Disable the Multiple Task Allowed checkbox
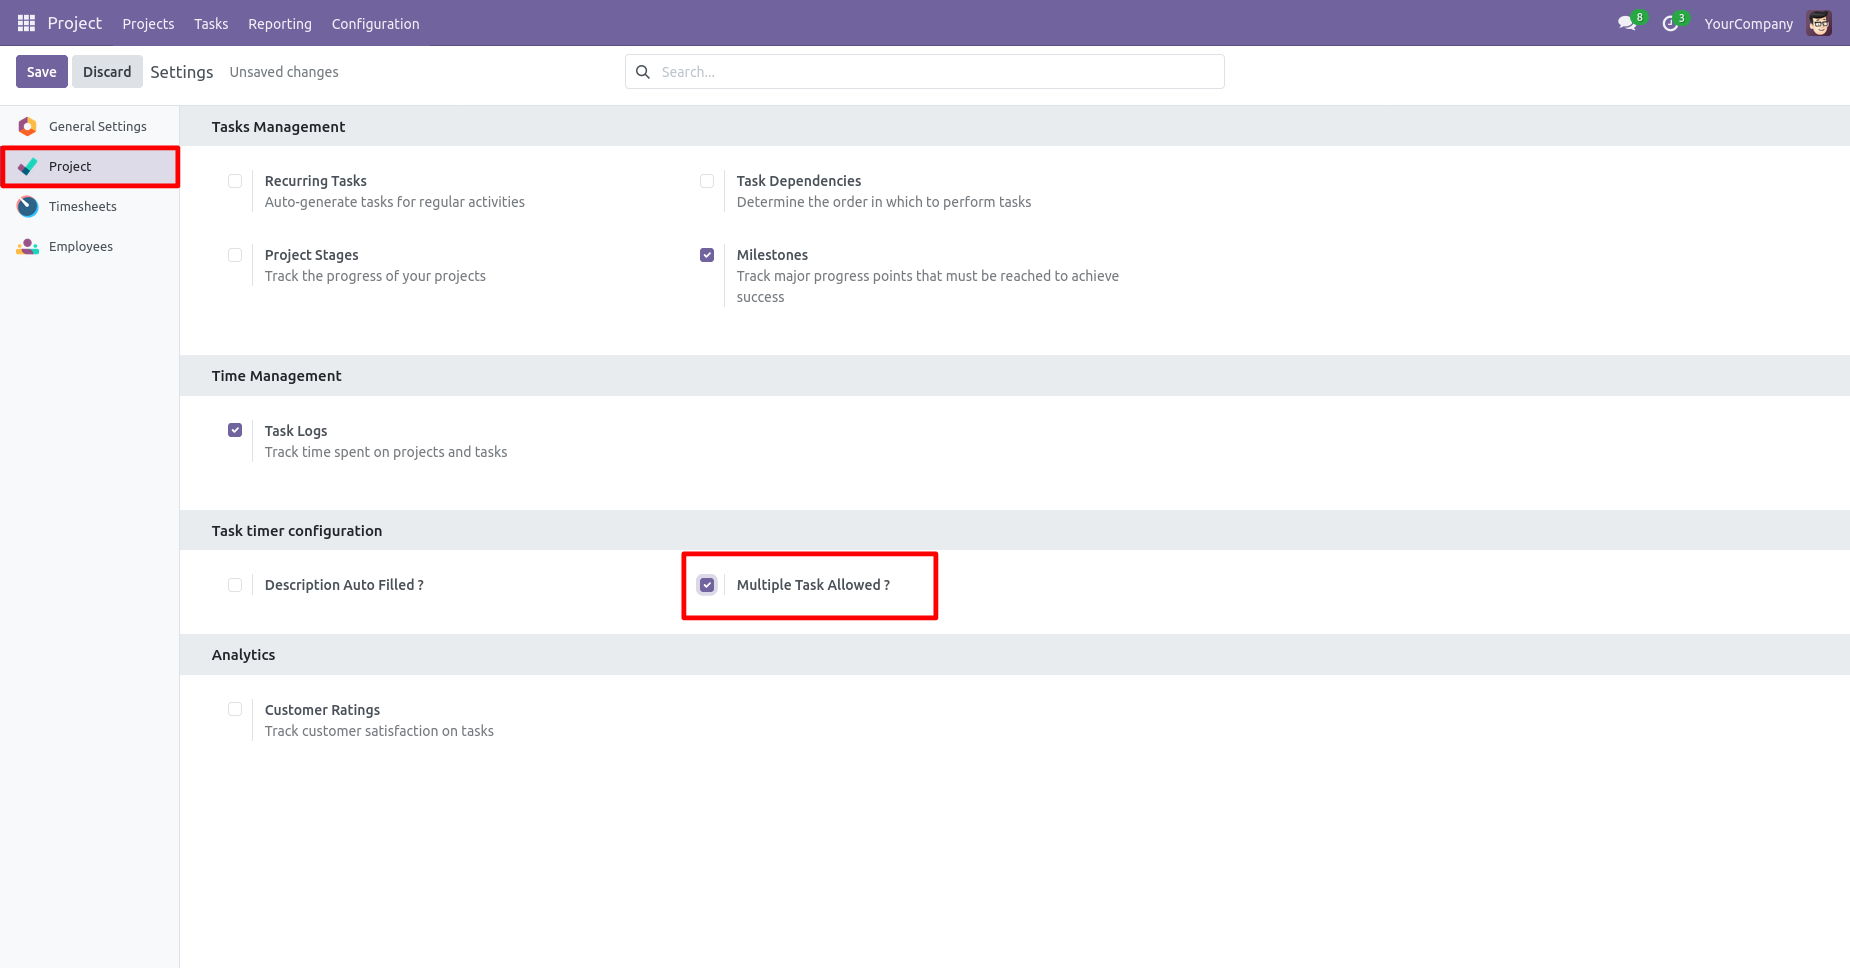The width and height of the screenshot is (1850, 968). tap(707, 585)
